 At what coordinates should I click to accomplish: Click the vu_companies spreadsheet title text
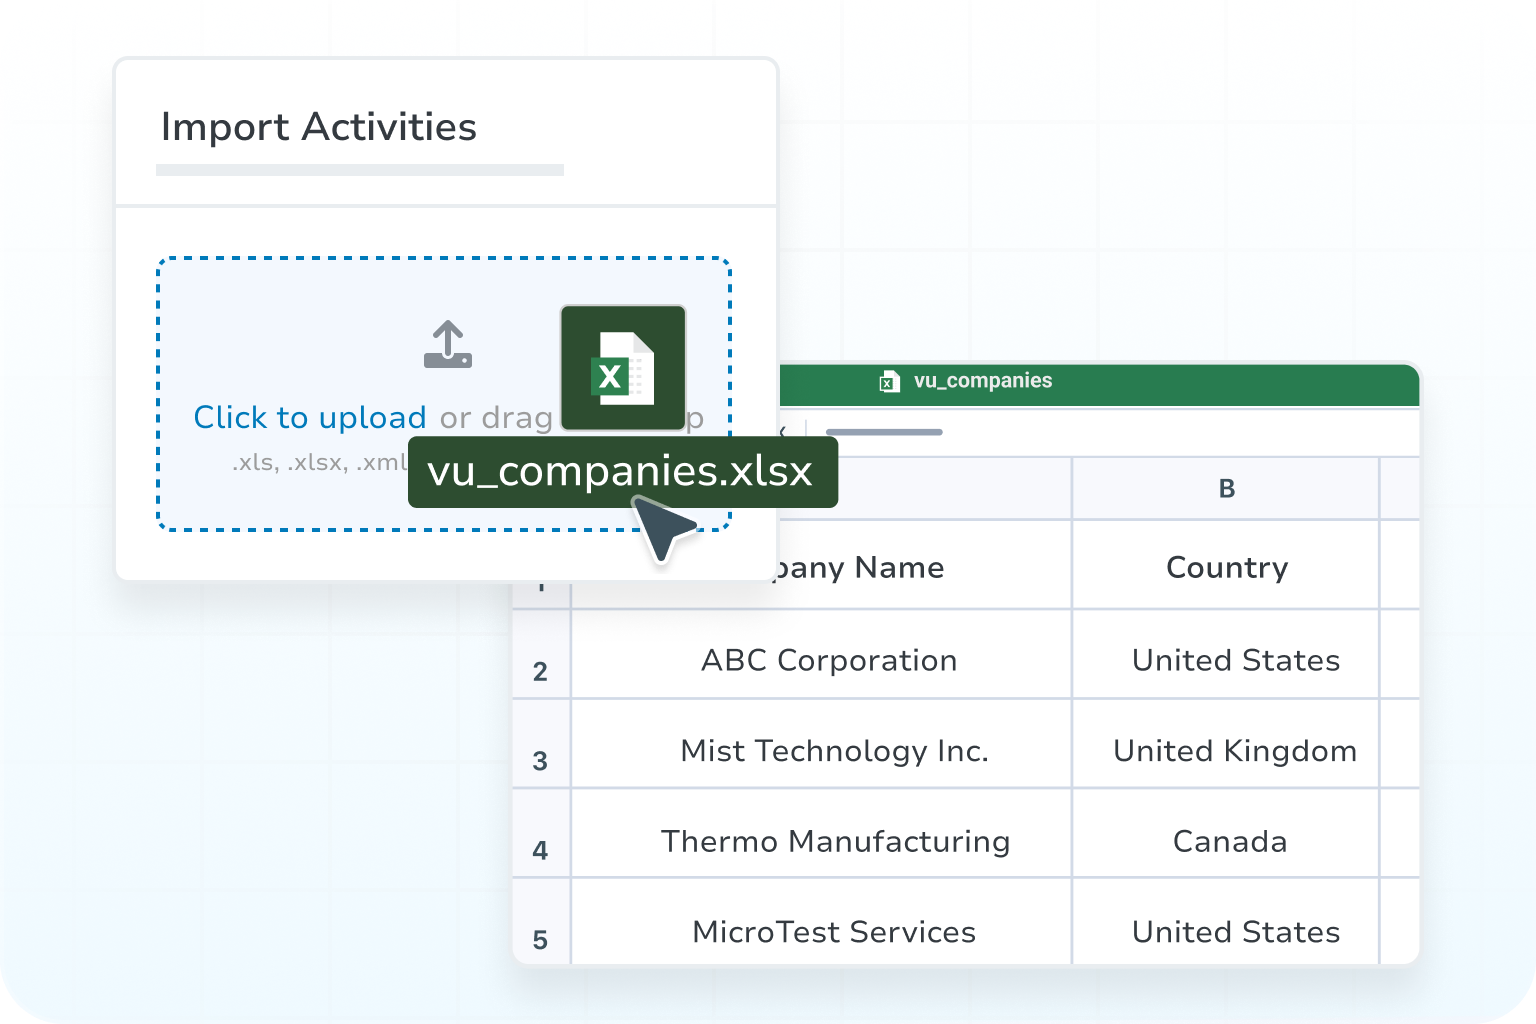(x=982, y=381)
